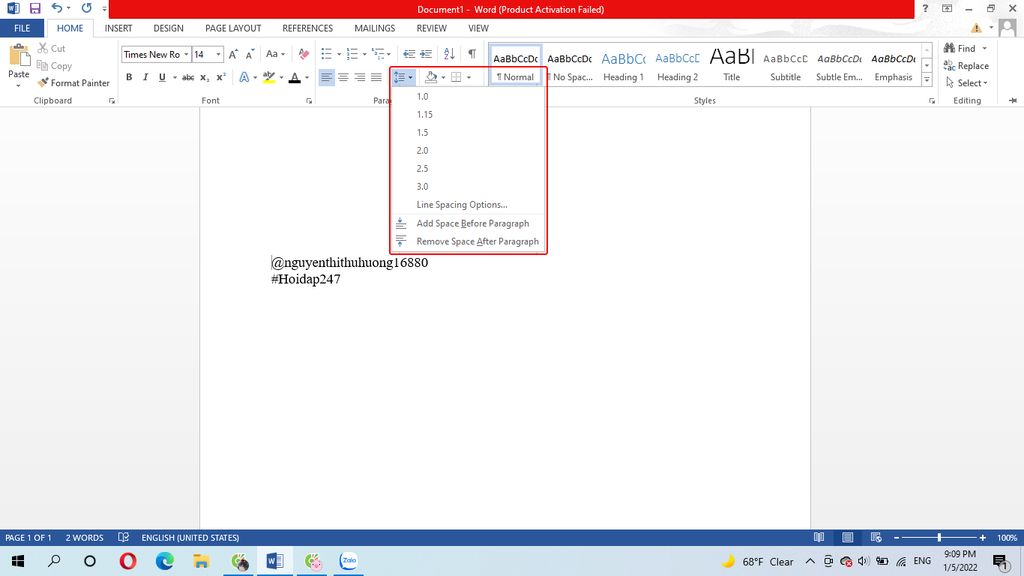Click the Line and Paragraph Spacing icon
This screenshot has width=1024, height=576.
(x=400, y=77)
